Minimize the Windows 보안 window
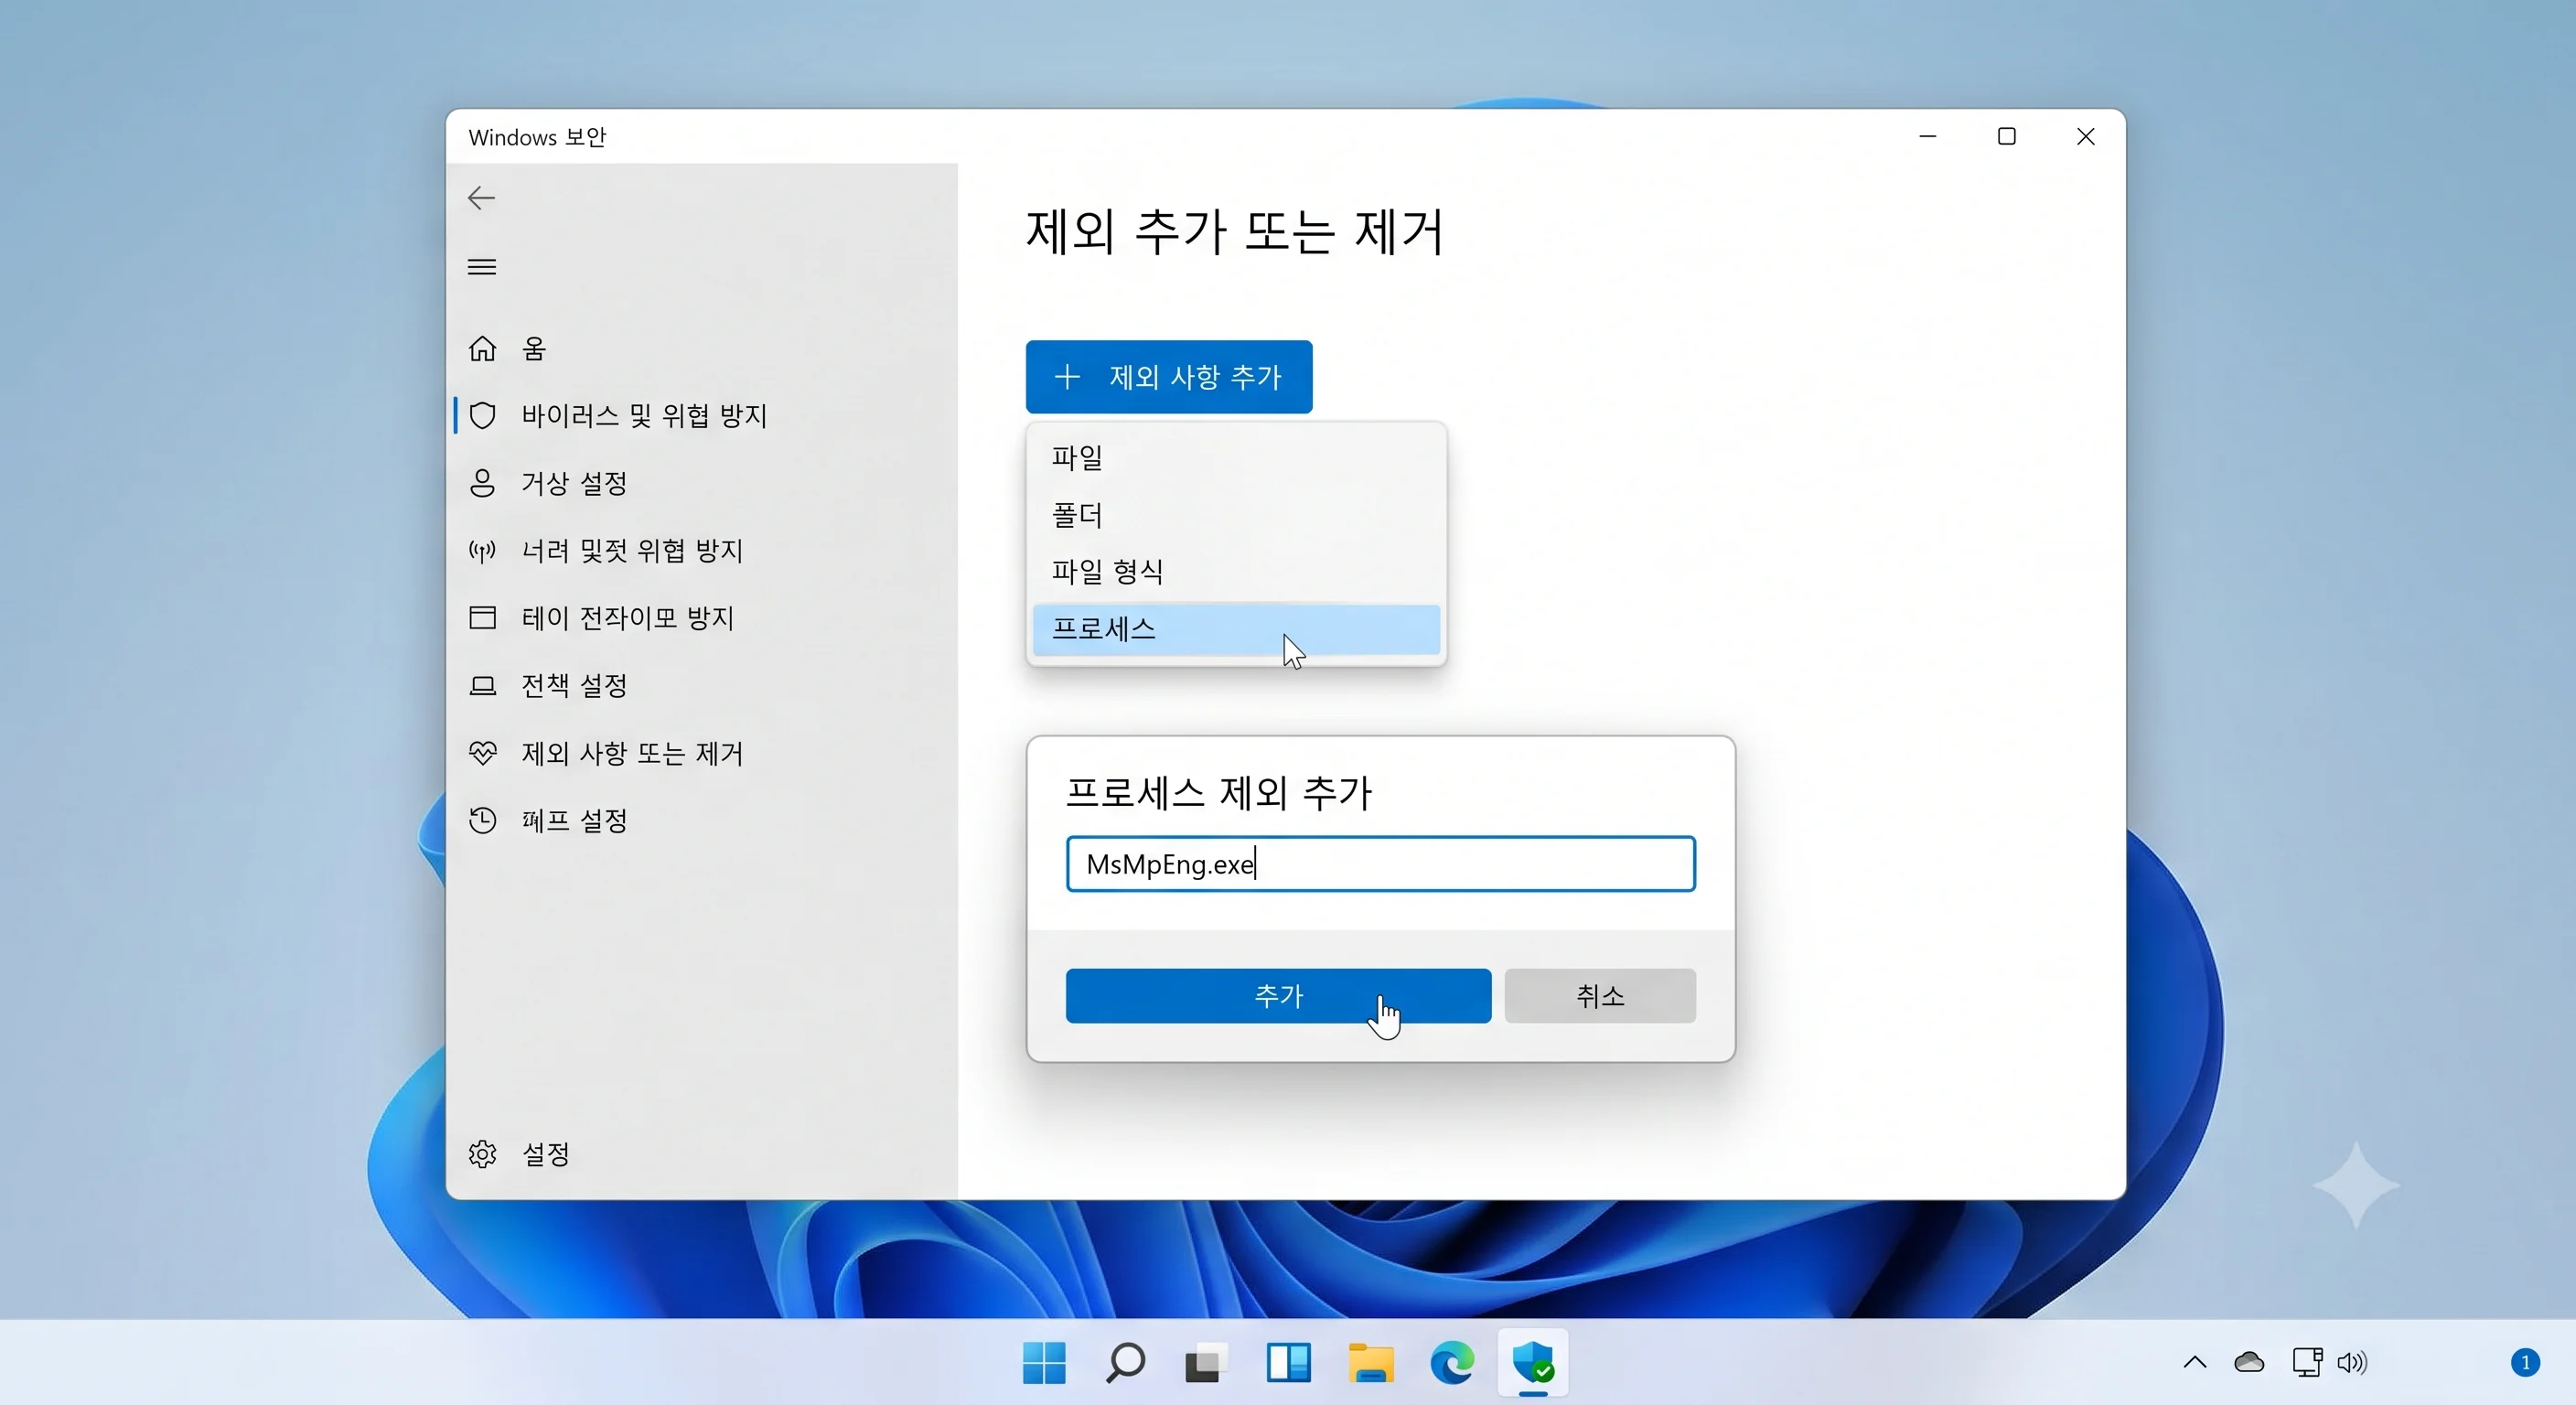 tap(1928, 136)
